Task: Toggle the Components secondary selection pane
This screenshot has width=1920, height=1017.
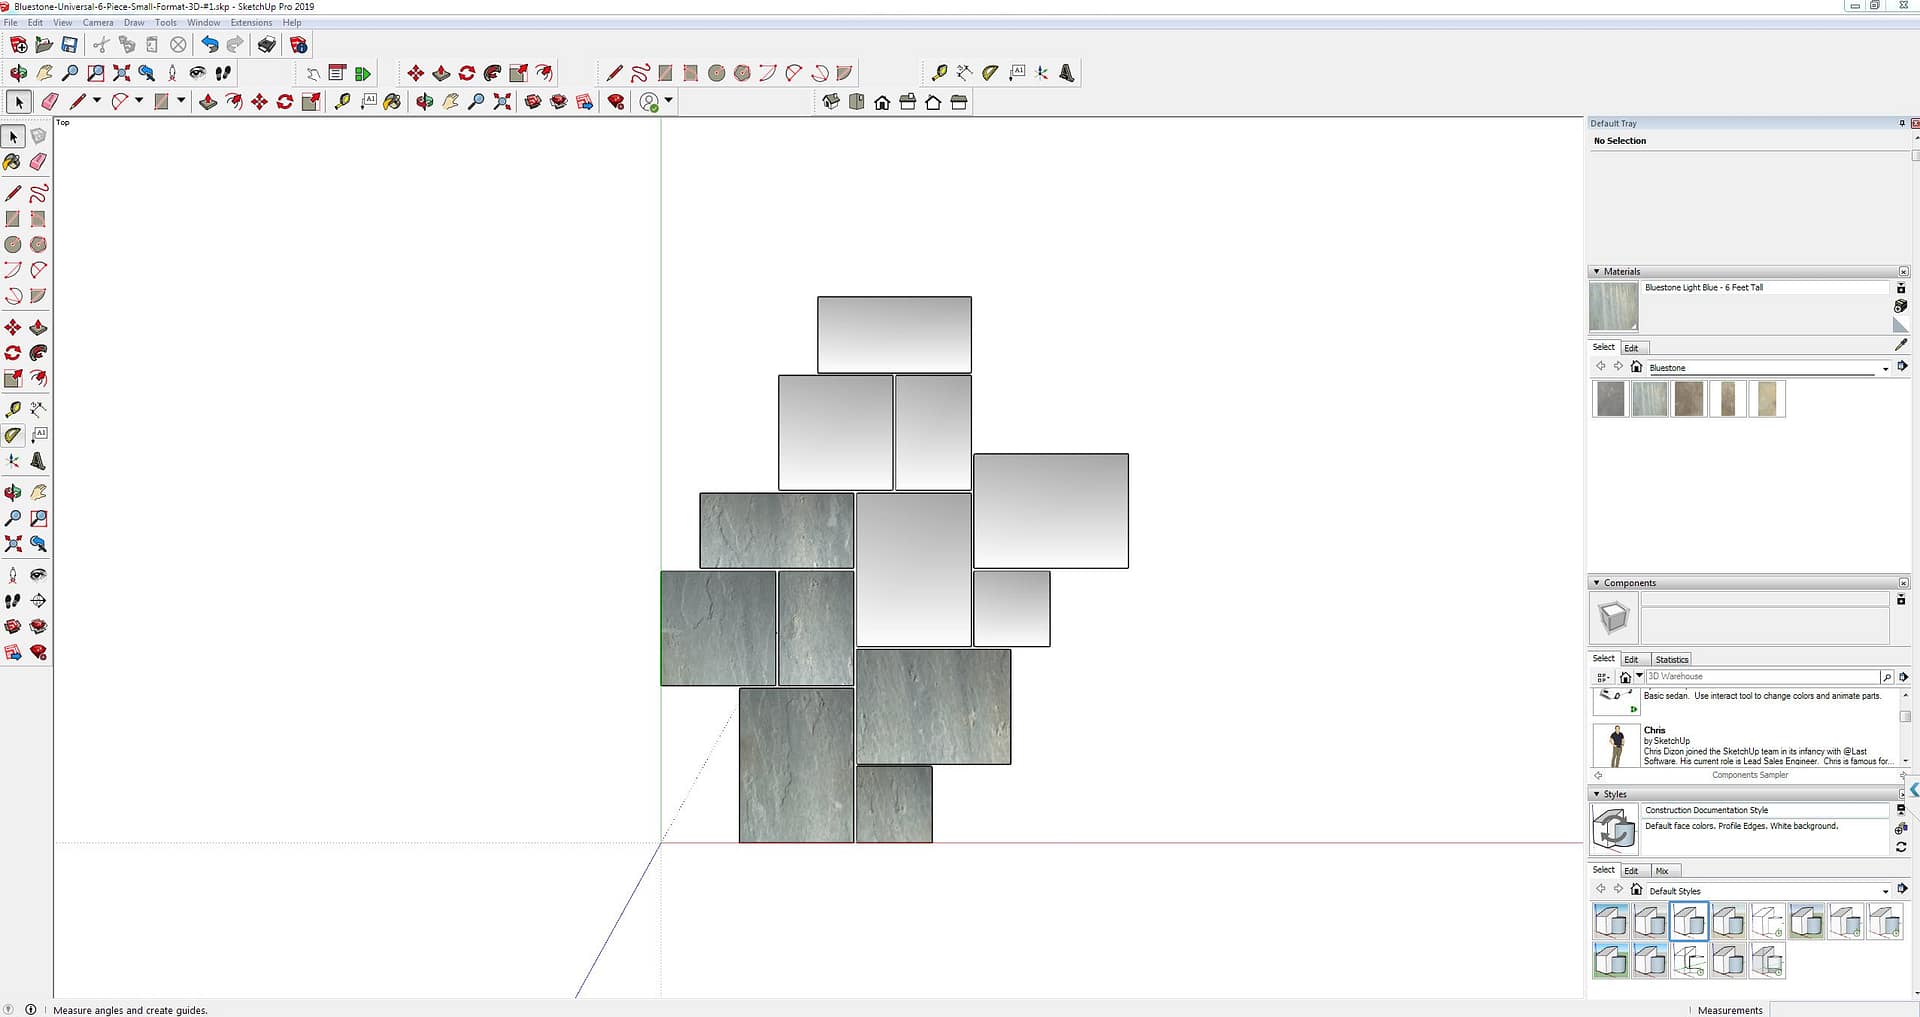Action: click(1901, 599)
